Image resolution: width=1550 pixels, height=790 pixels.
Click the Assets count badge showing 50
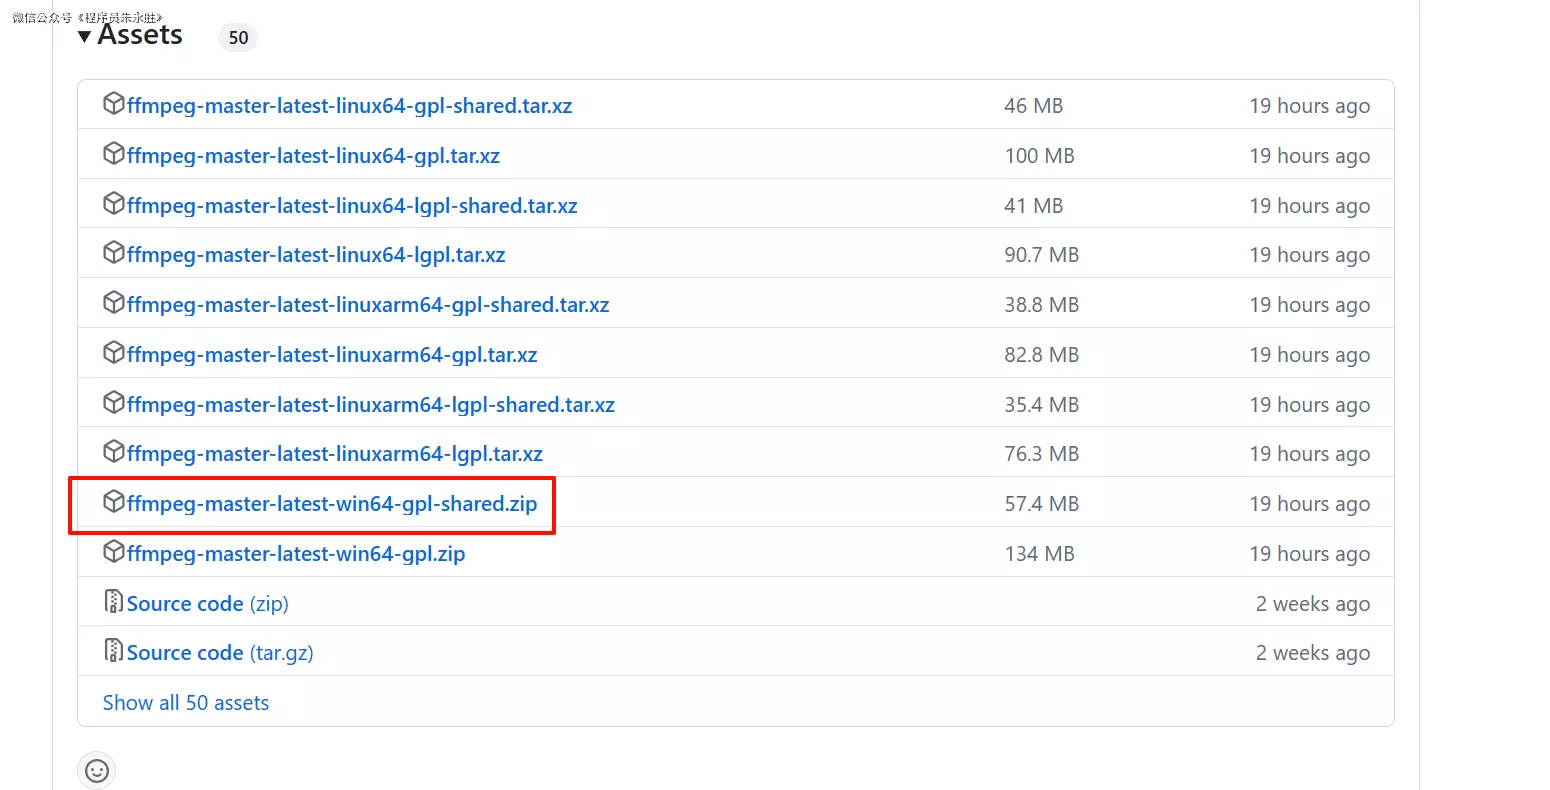(238, 38)
